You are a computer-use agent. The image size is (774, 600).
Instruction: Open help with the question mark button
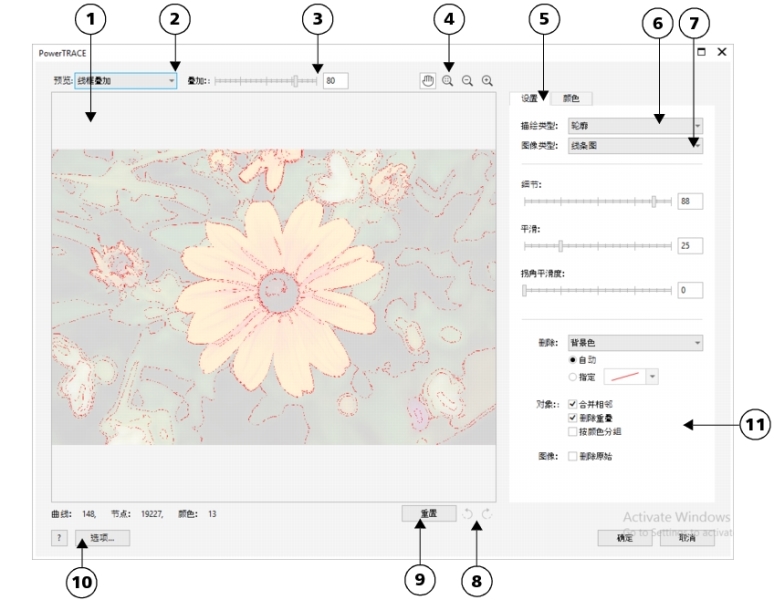pos(59,537)
